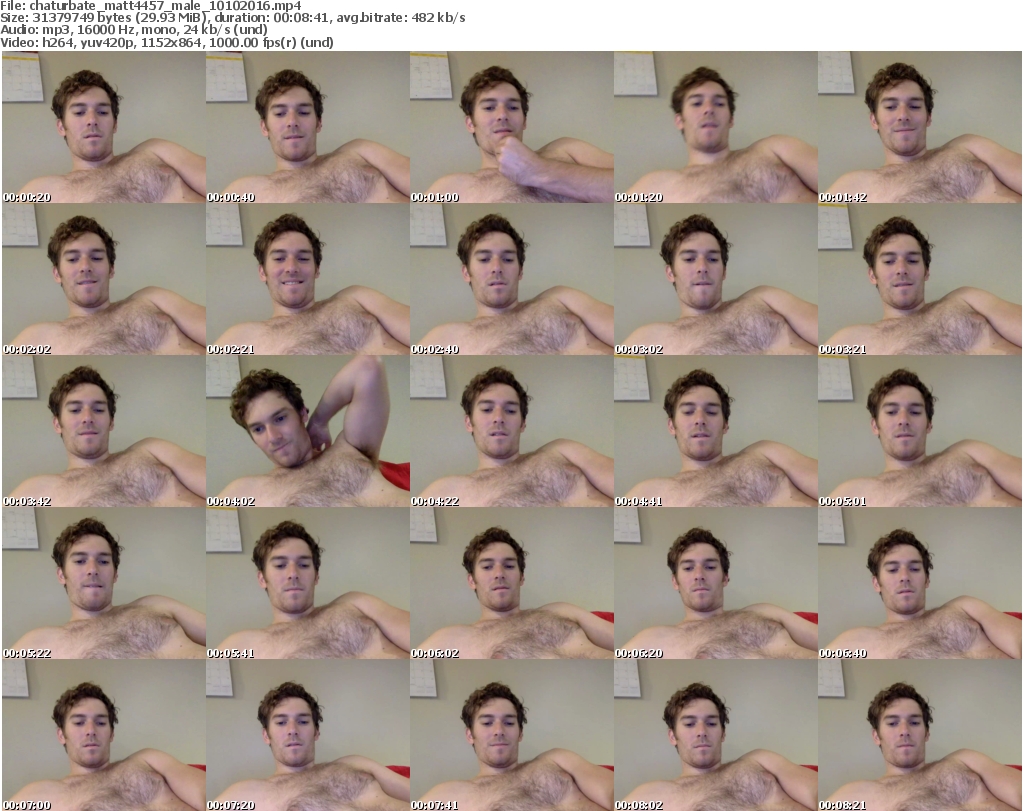Viewport: 1024px width, 811px height.
Task: Select the thumbnail stamped 00:02:02
Action: pos(104,279)
